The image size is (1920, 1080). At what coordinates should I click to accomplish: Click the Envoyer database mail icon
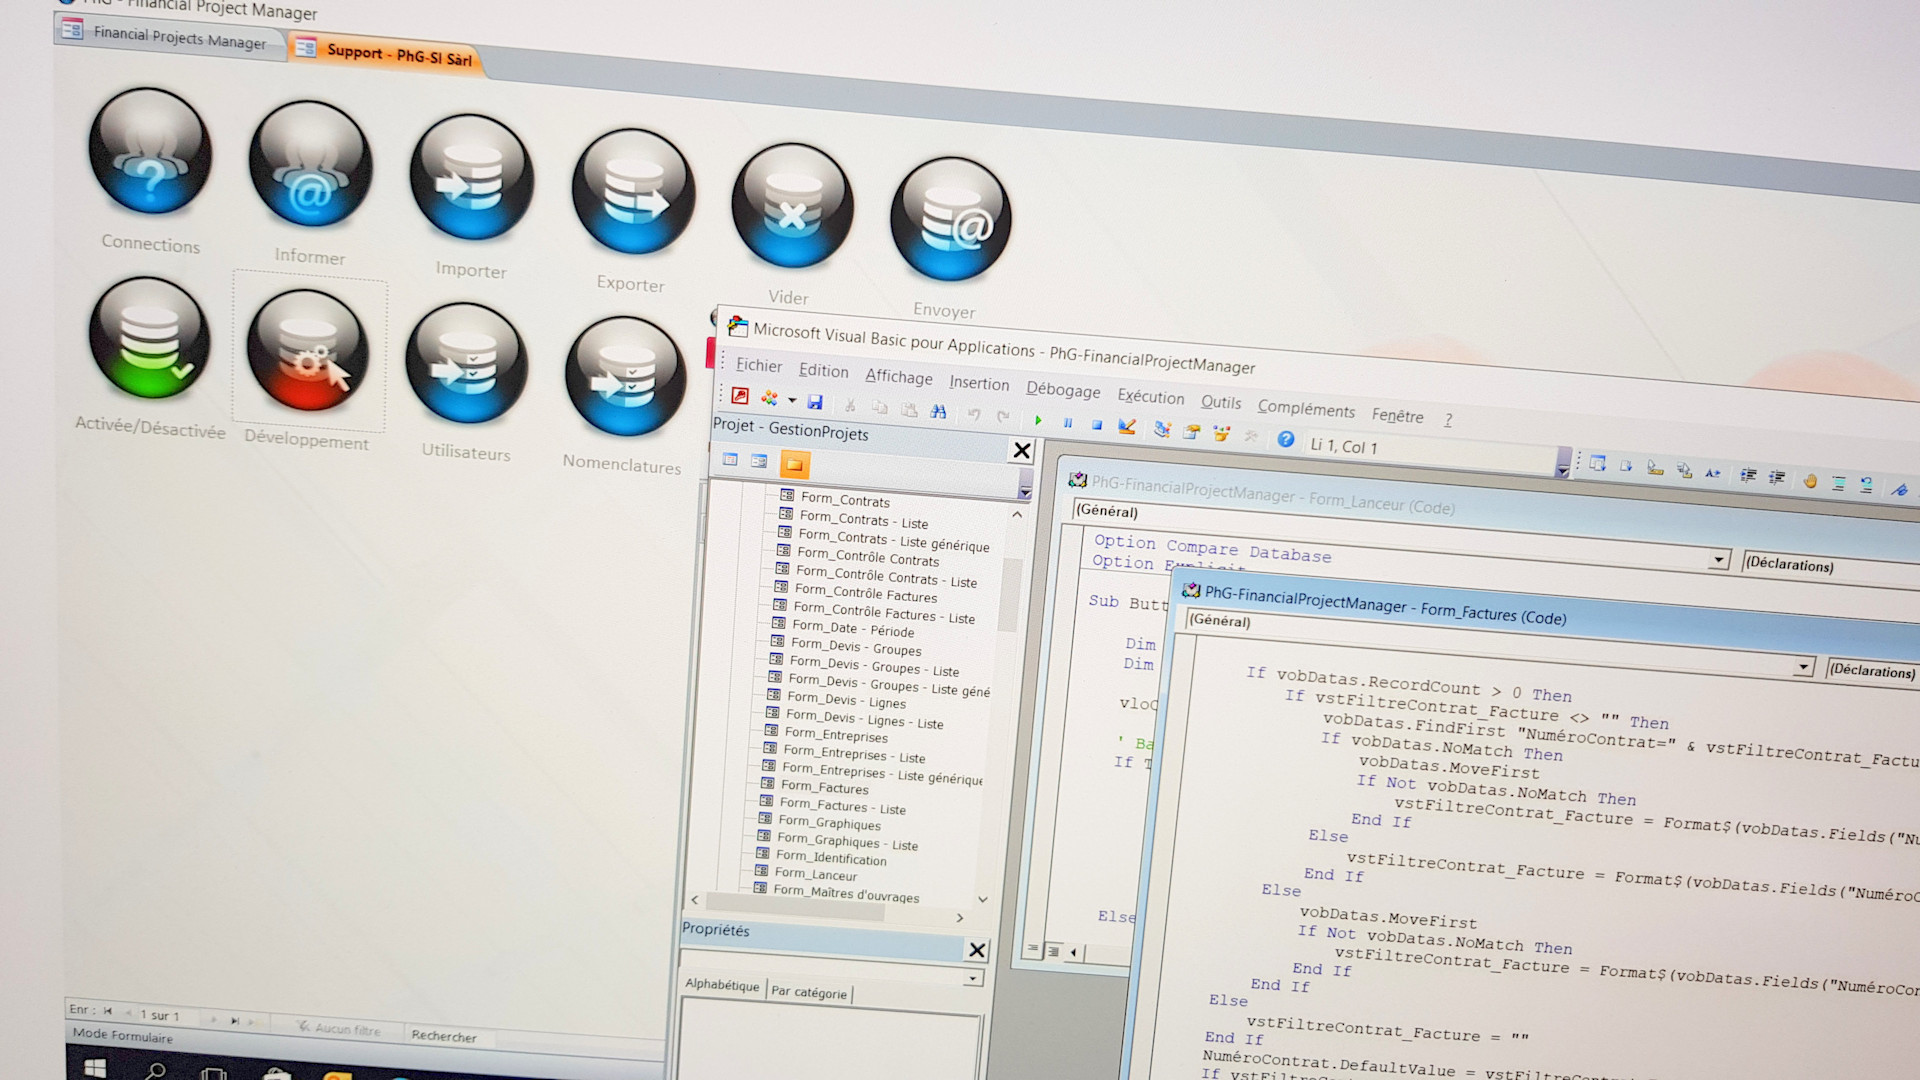click(950, 219)
